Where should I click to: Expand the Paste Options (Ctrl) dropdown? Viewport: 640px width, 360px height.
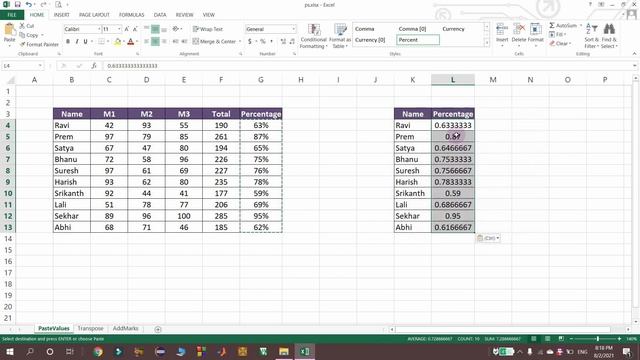click(498, 238)
